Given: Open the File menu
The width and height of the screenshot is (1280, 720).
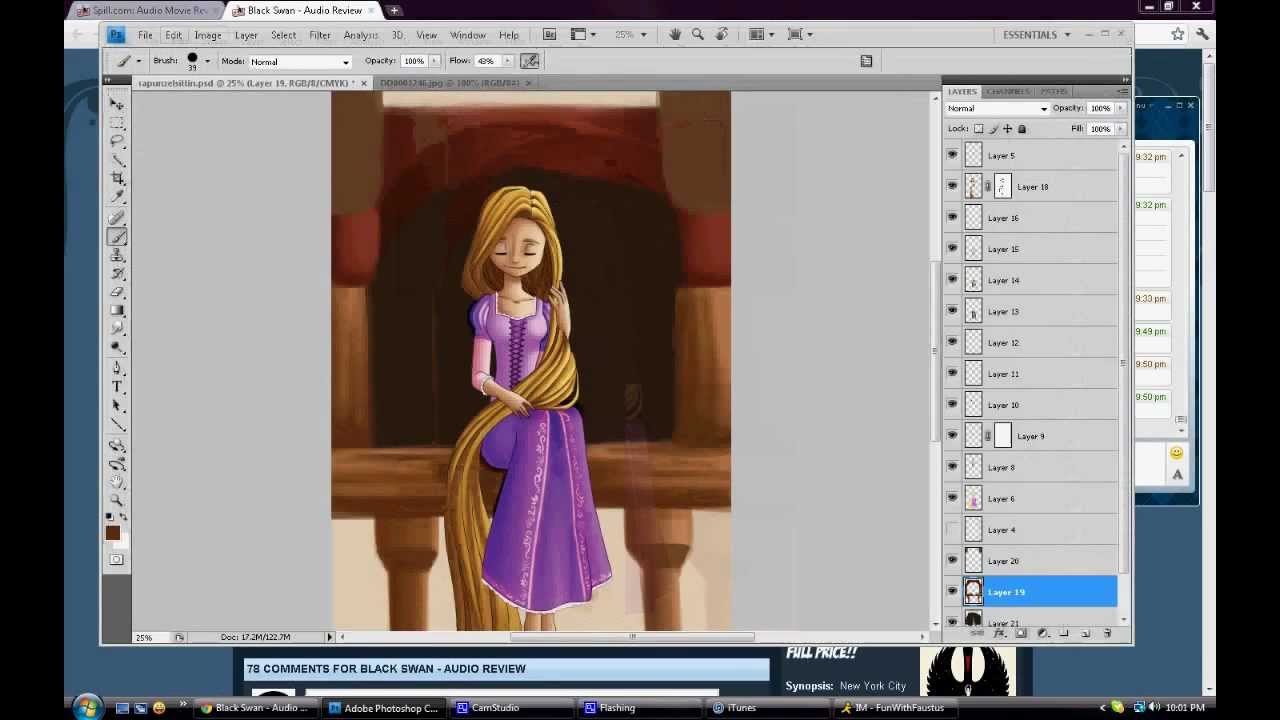Looking at the screenshot, I should pos(145,35).
